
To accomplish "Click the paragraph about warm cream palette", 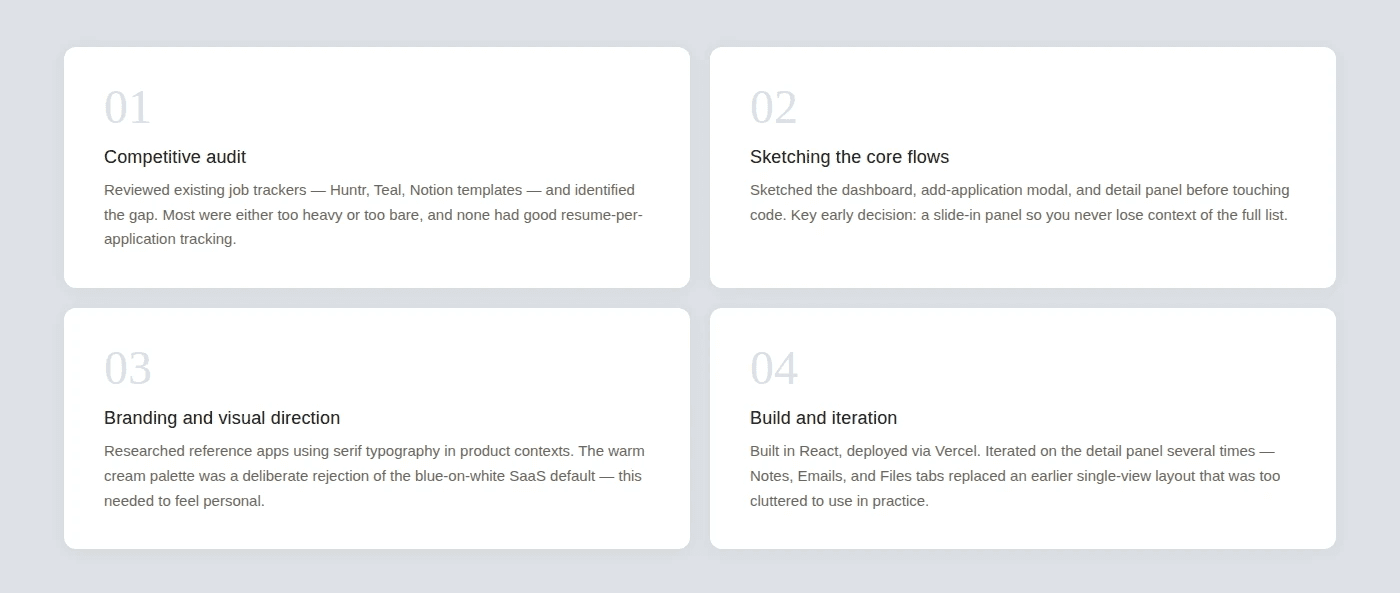I will coord(374,475).
